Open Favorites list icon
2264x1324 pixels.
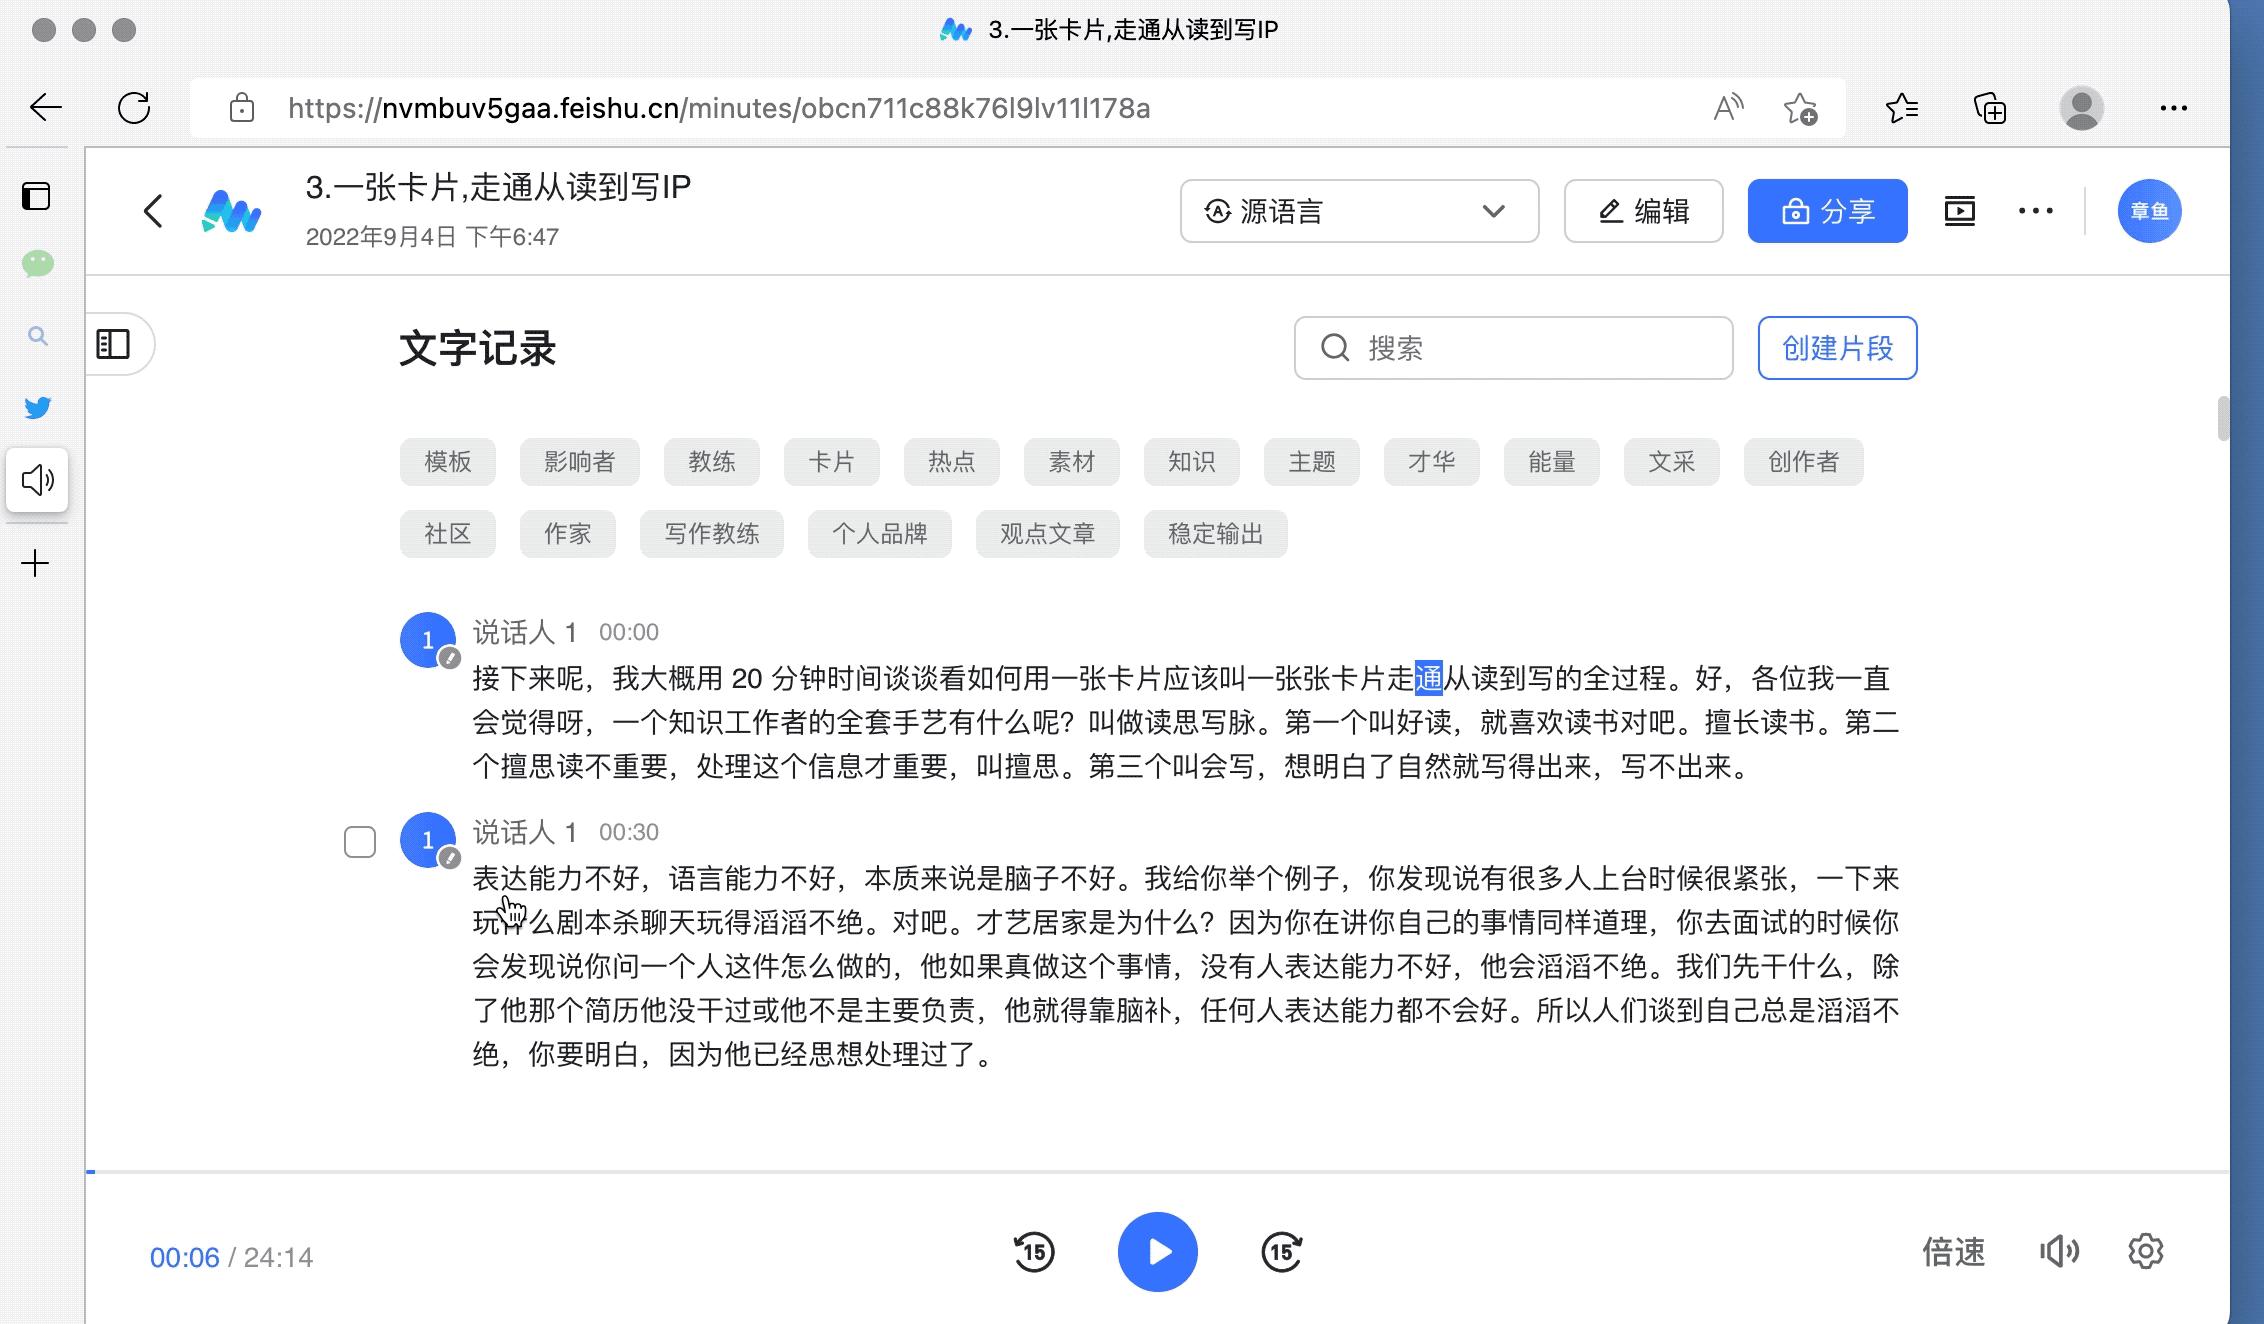coord(1901,107)
